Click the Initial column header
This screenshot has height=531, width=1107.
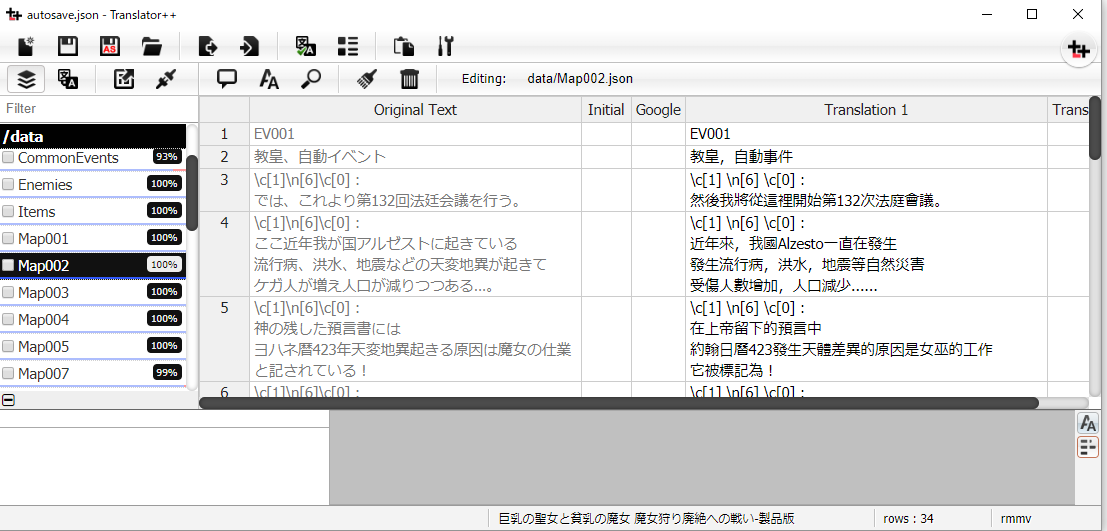coord(606,109)
